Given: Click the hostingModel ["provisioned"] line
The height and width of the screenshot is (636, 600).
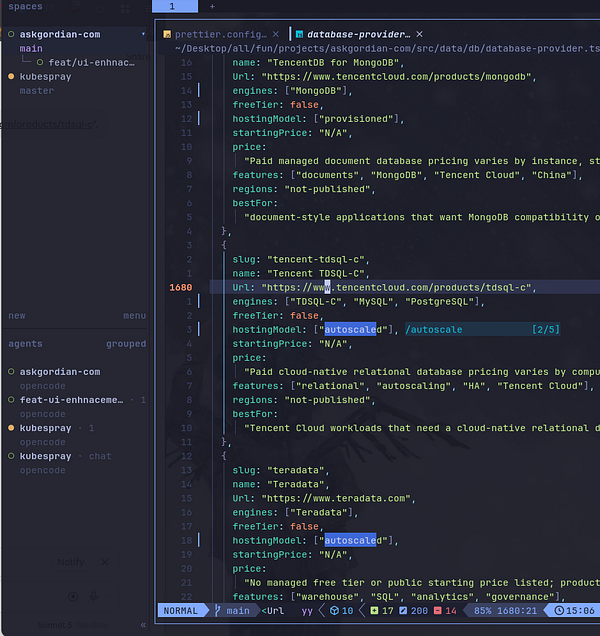Looking at the screenshot, I should click(318, 119).
